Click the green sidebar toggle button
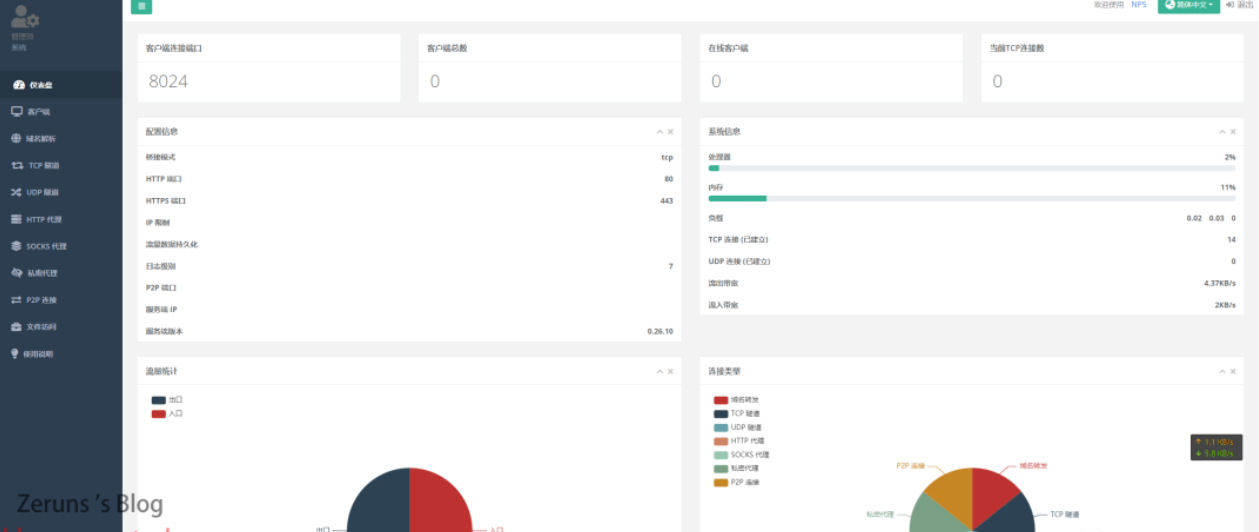 (141, 6)
